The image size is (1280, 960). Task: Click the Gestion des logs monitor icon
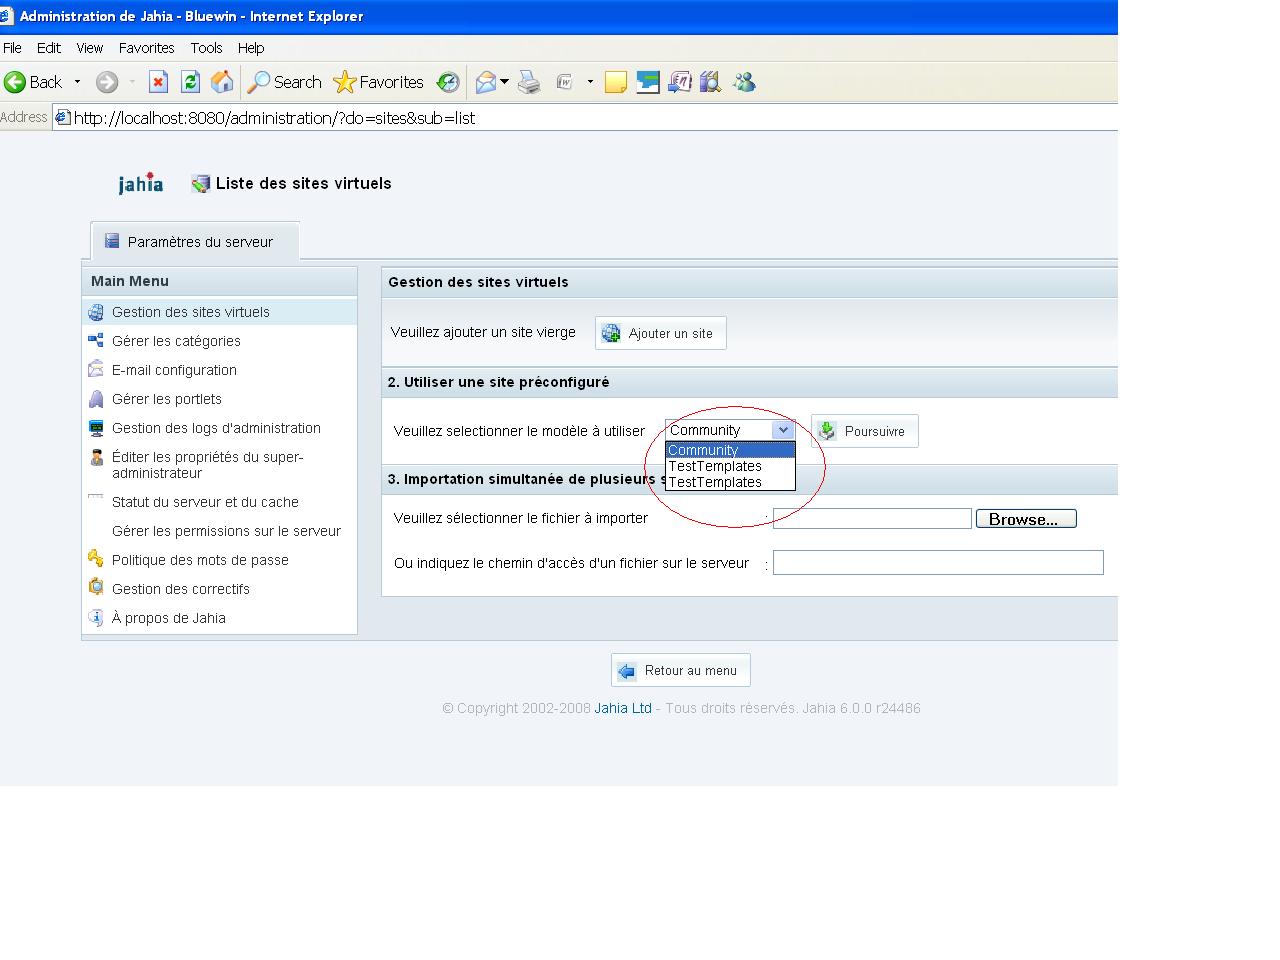[x=96, y=428]
